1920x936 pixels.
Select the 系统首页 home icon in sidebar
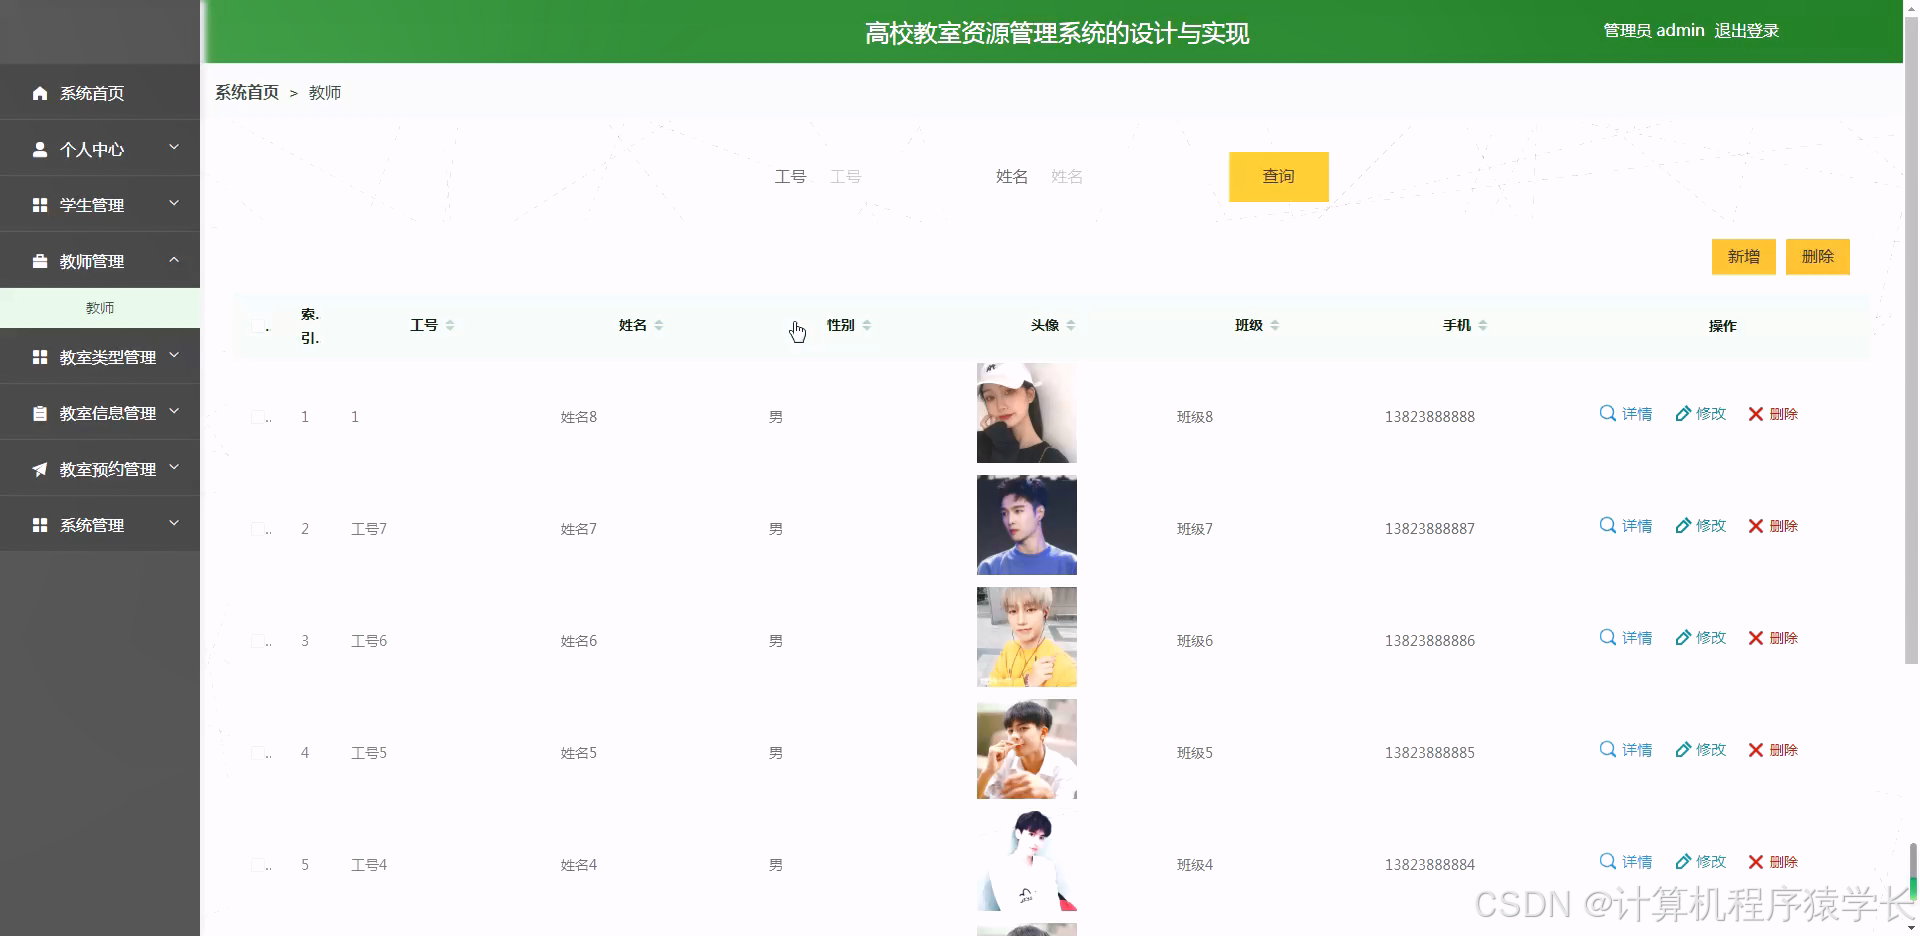click(40, 93)
